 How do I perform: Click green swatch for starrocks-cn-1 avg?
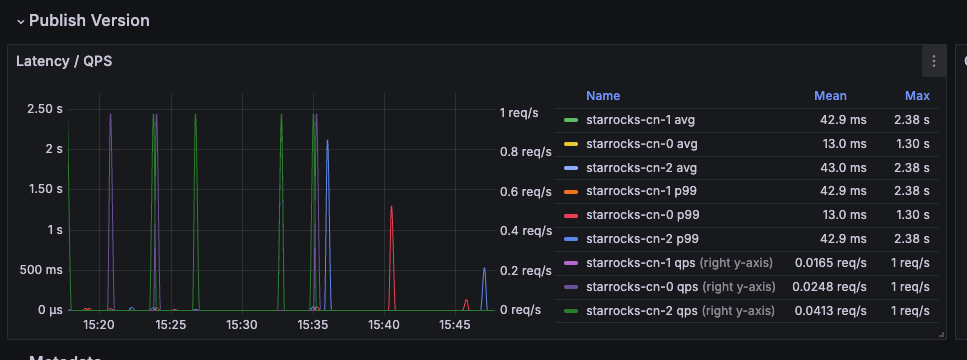(x=571, y=120)
